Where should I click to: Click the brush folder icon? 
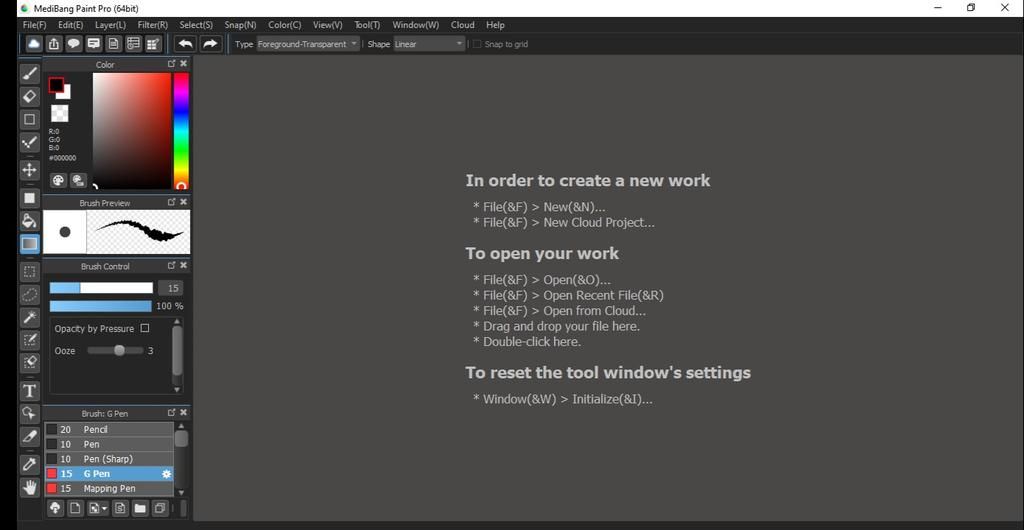(140, 508)
